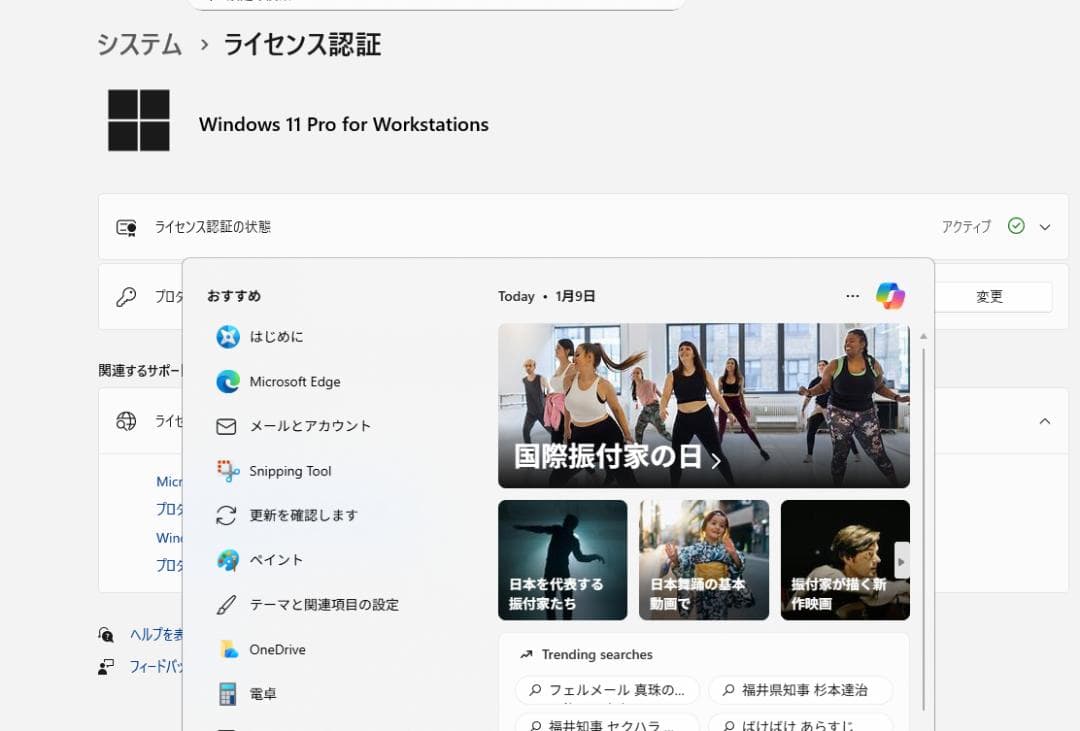This screenshot has height=731, width=1080.
Task: Open 電卓 from the suggestions list
Action: tap(265, 693)
